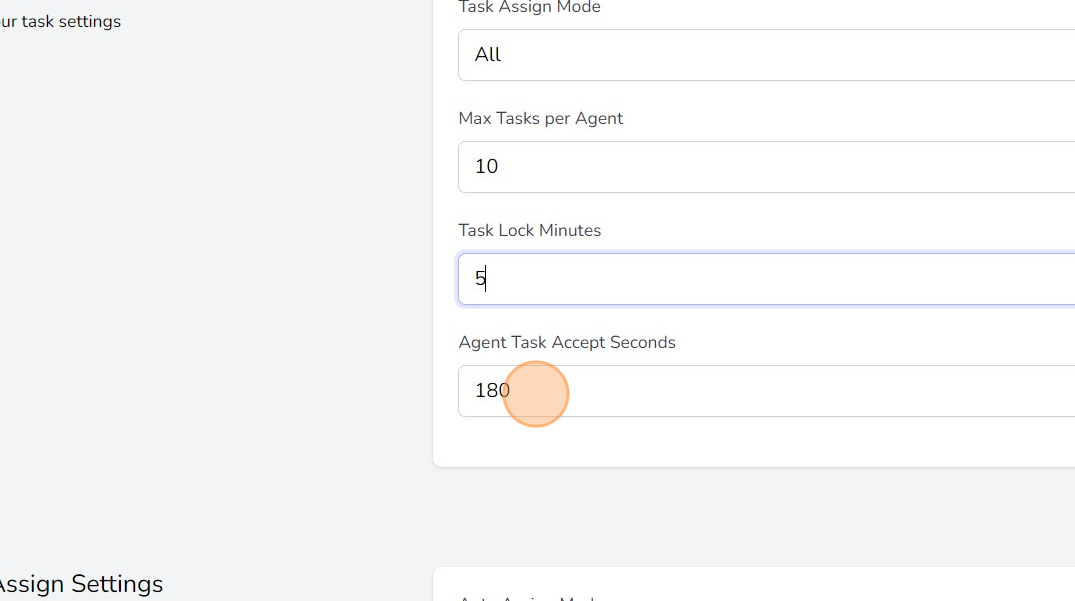Focus the Task Lock Minutes input
The image size is (1075, 601).
[x=765, y=279]
